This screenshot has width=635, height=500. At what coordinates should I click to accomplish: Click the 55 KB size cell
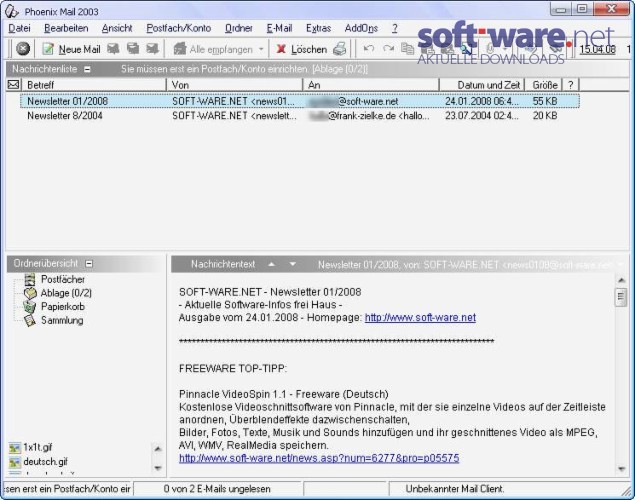click(x=545, y=101)
